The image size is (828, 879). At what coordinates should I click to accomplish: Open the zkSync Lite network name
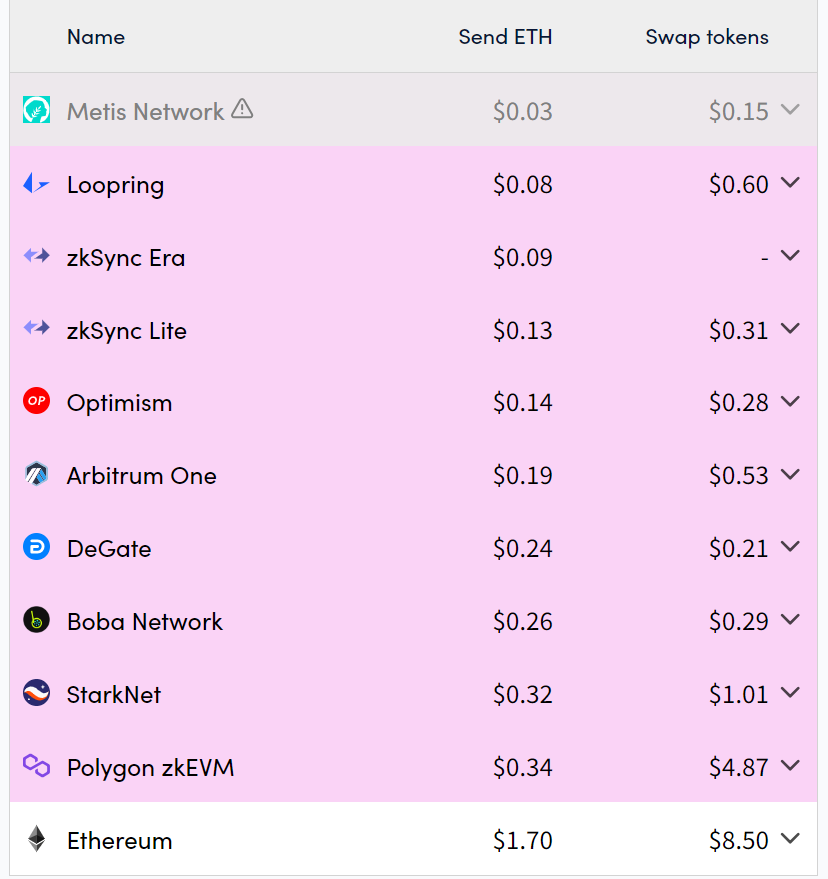tap(127, 331)
